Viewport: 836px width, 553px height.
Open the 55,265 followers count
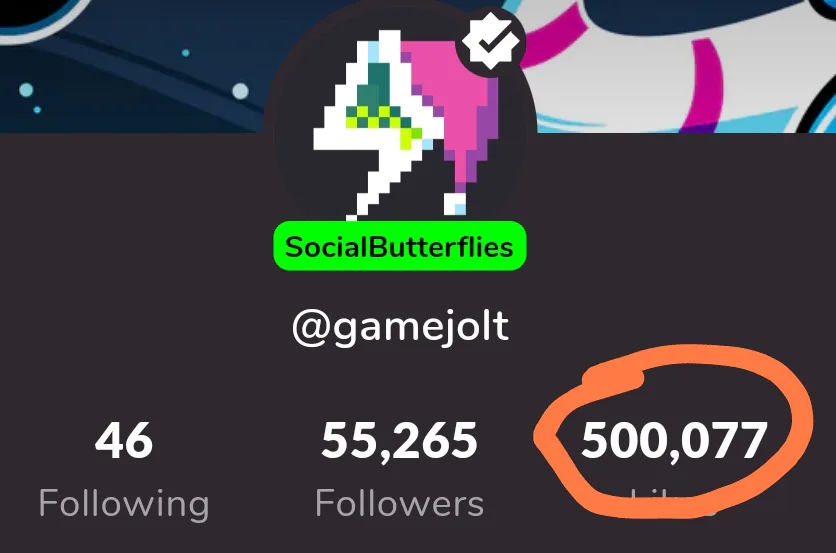click(x=399, y=440)
